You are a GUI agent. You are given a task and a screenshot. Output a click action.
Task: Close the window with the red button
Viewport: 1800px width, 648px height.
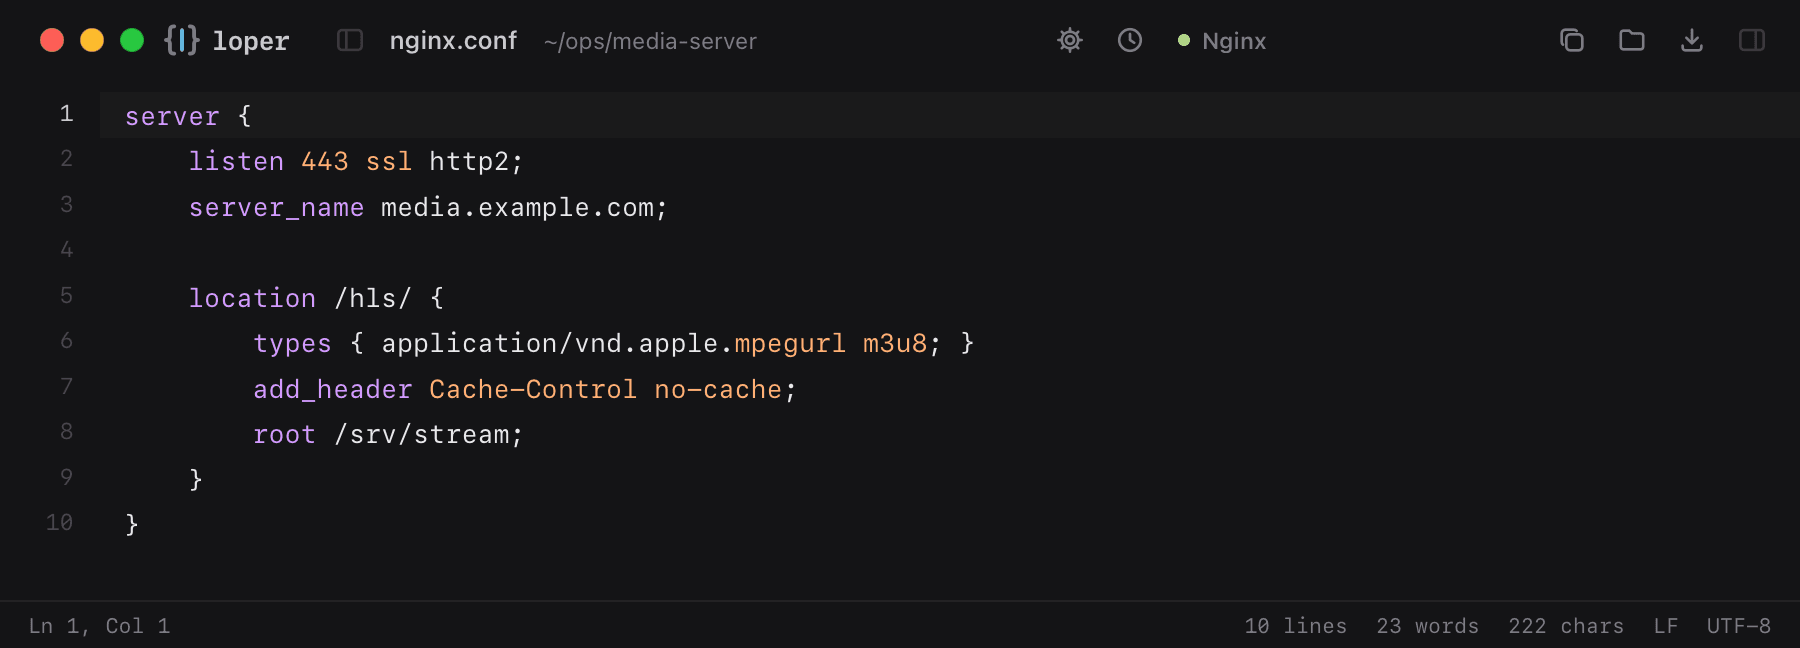coord(52,40)
